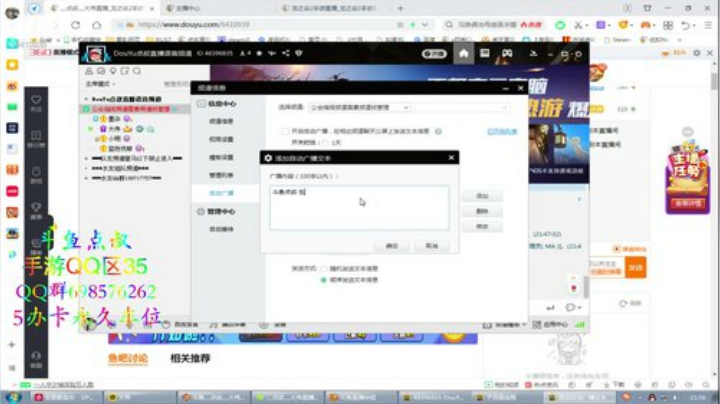
Task: Open the window panel icon beside the home icon
Action: click(484, 53)
